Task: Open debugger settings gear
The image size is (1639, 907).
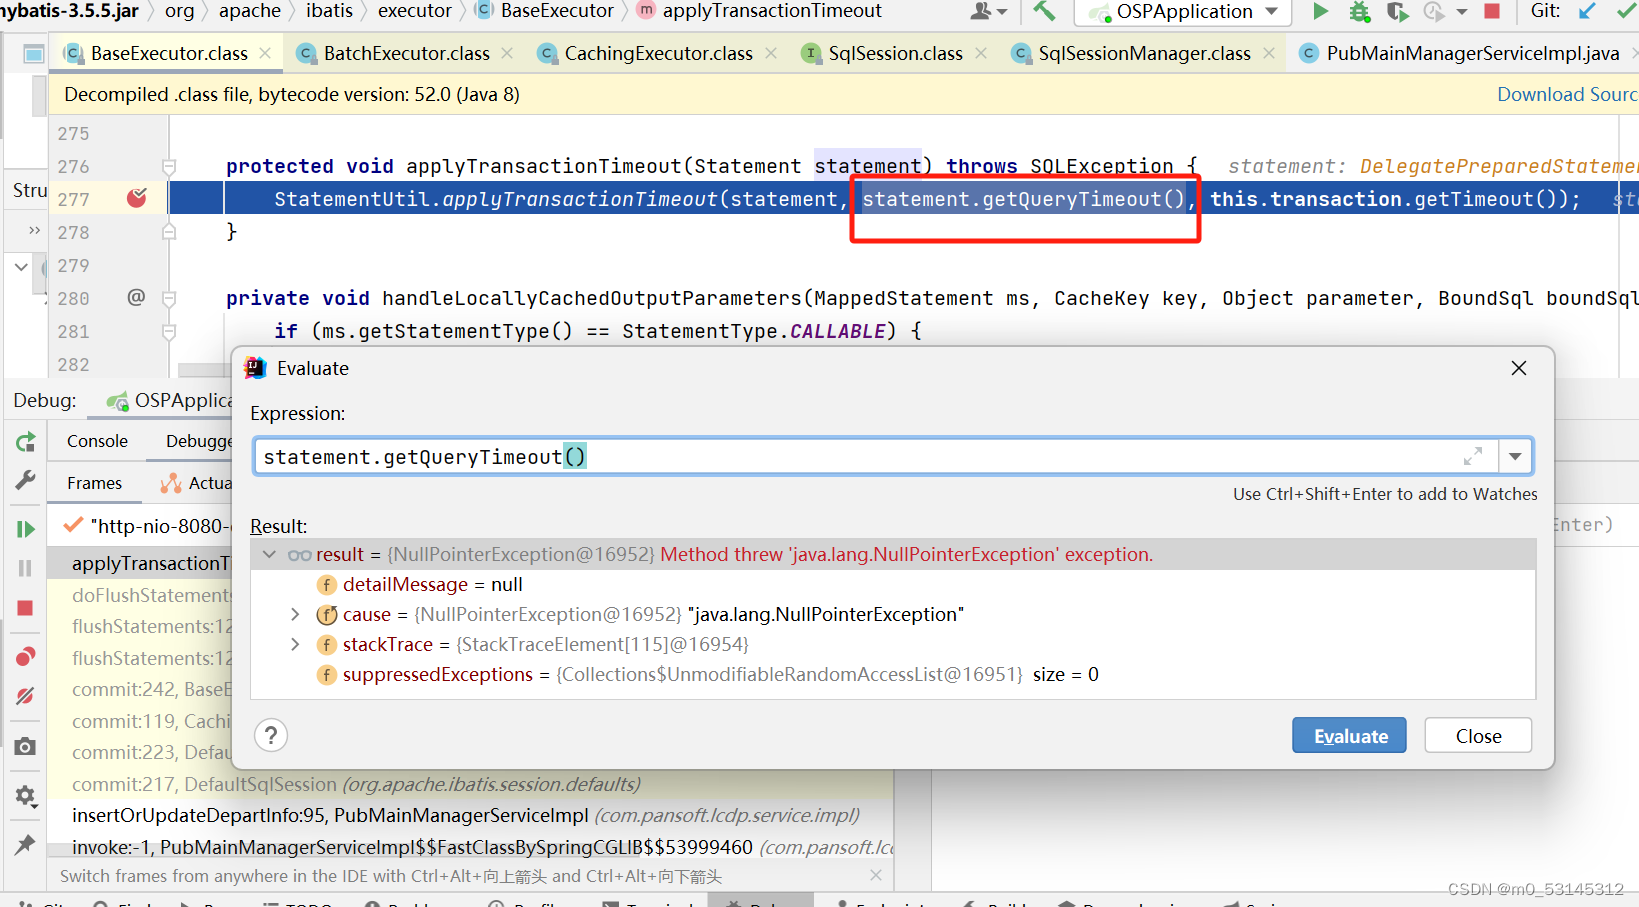Action: click(24, 796)
